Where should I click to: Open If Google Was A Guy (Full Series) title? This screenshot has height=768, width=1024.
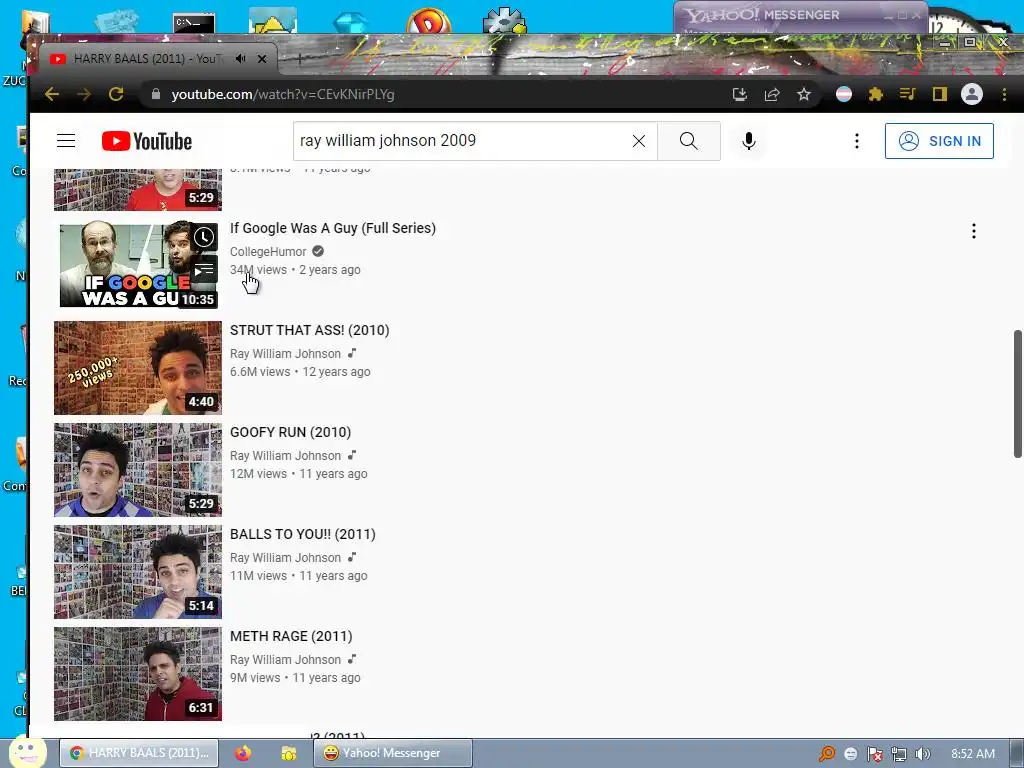[333, 228]
